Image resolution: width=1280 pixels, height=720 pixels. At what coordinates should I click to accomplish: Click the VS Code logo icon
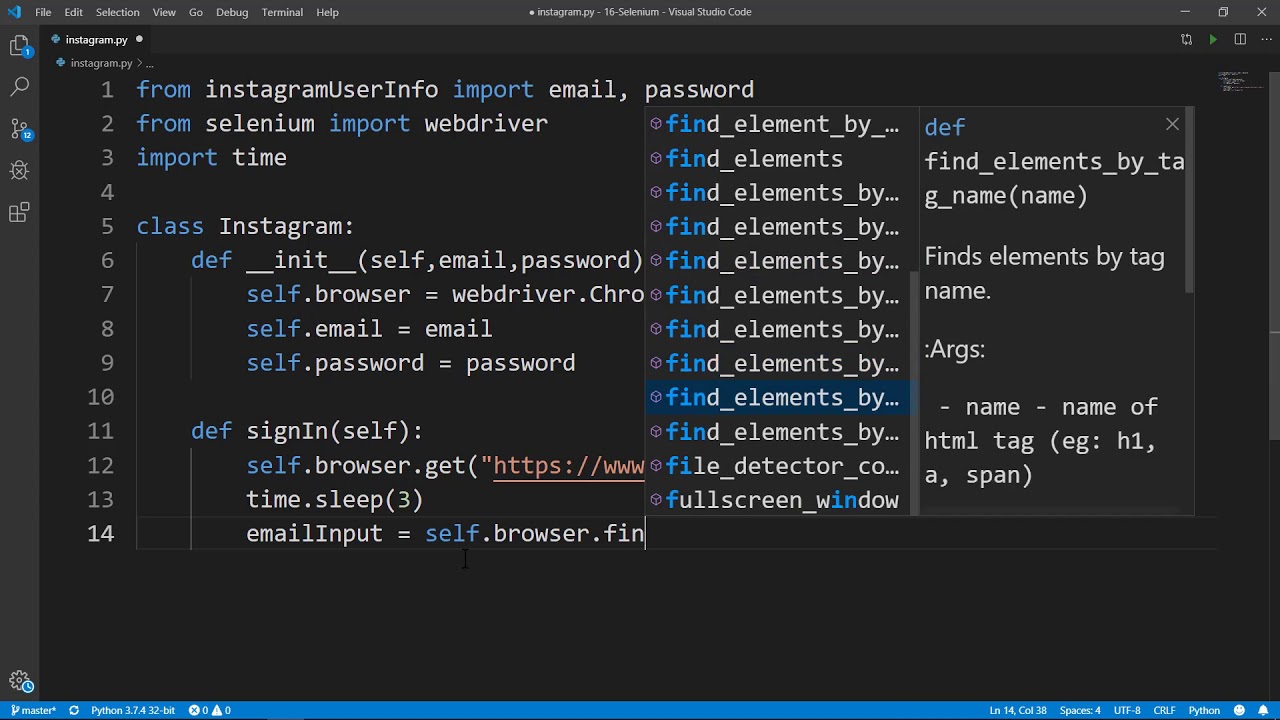point(14,12)
